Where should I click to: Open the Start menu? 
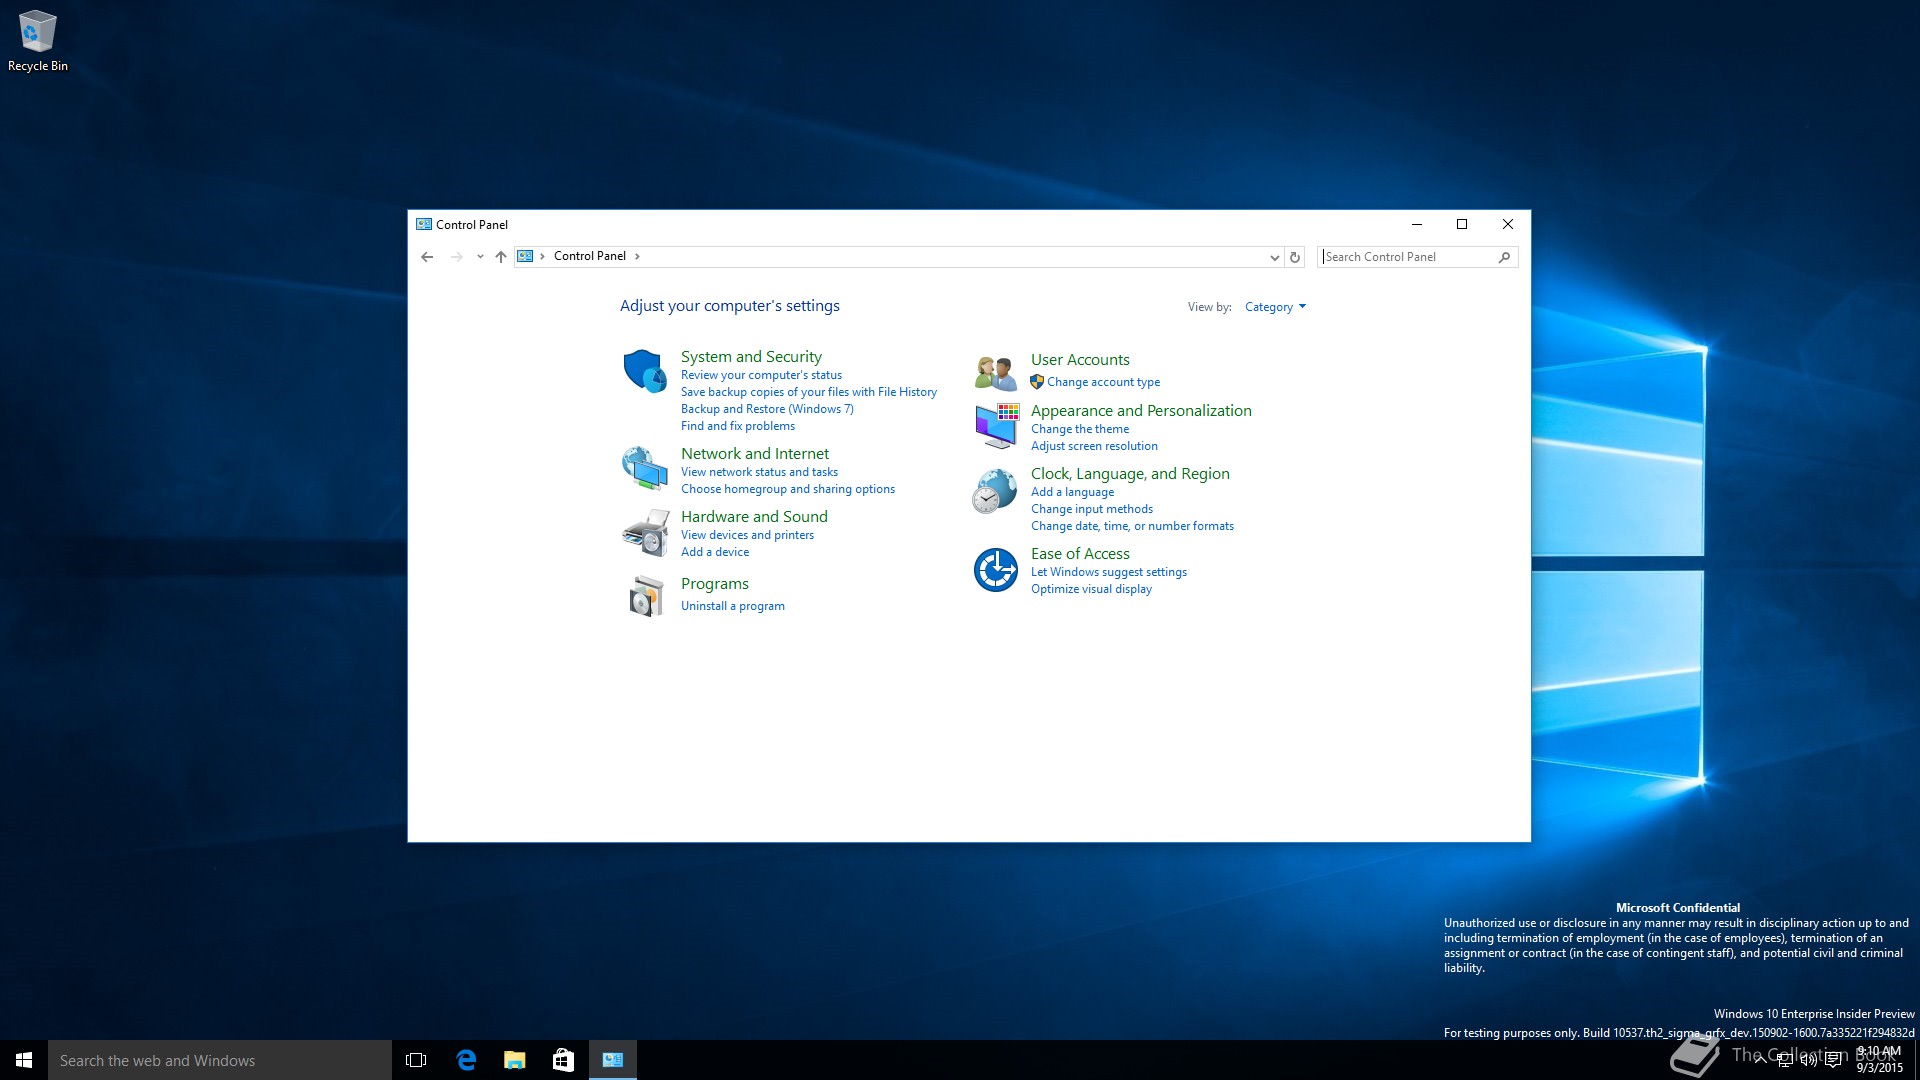pos(24,1060)
